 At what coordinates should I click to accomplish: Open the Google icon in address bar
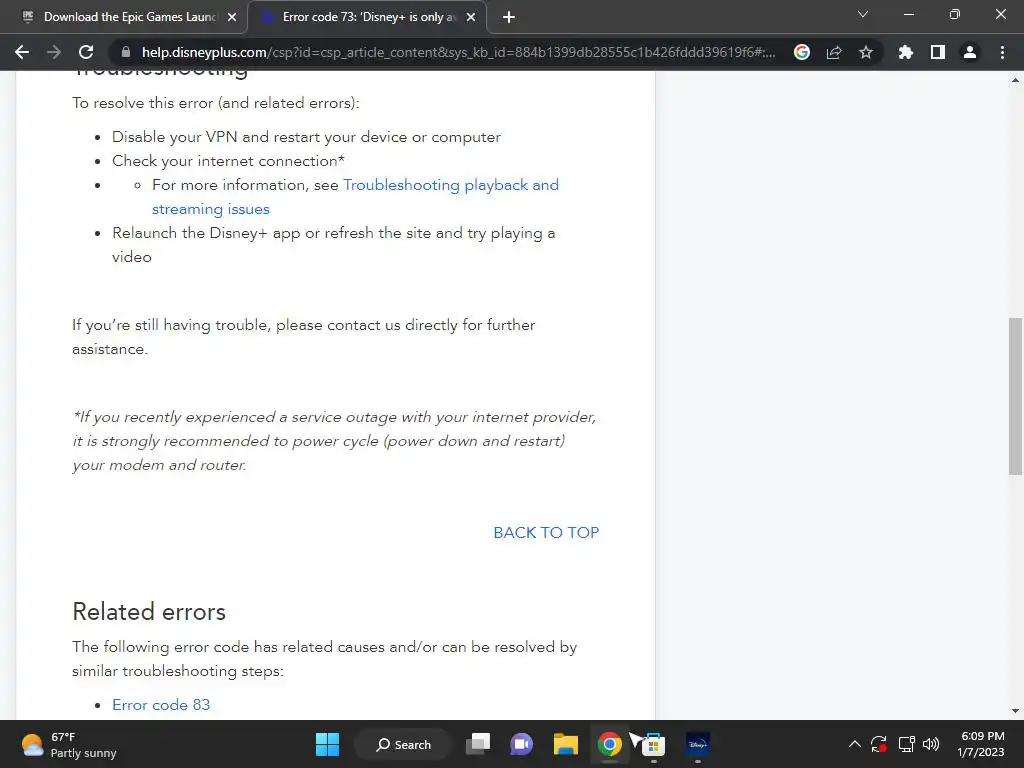tap(801, 52)
